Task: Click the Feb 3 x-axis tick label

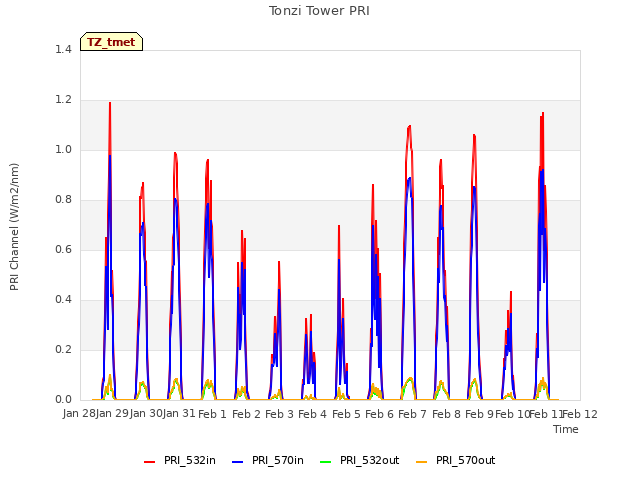Action: 279,414
